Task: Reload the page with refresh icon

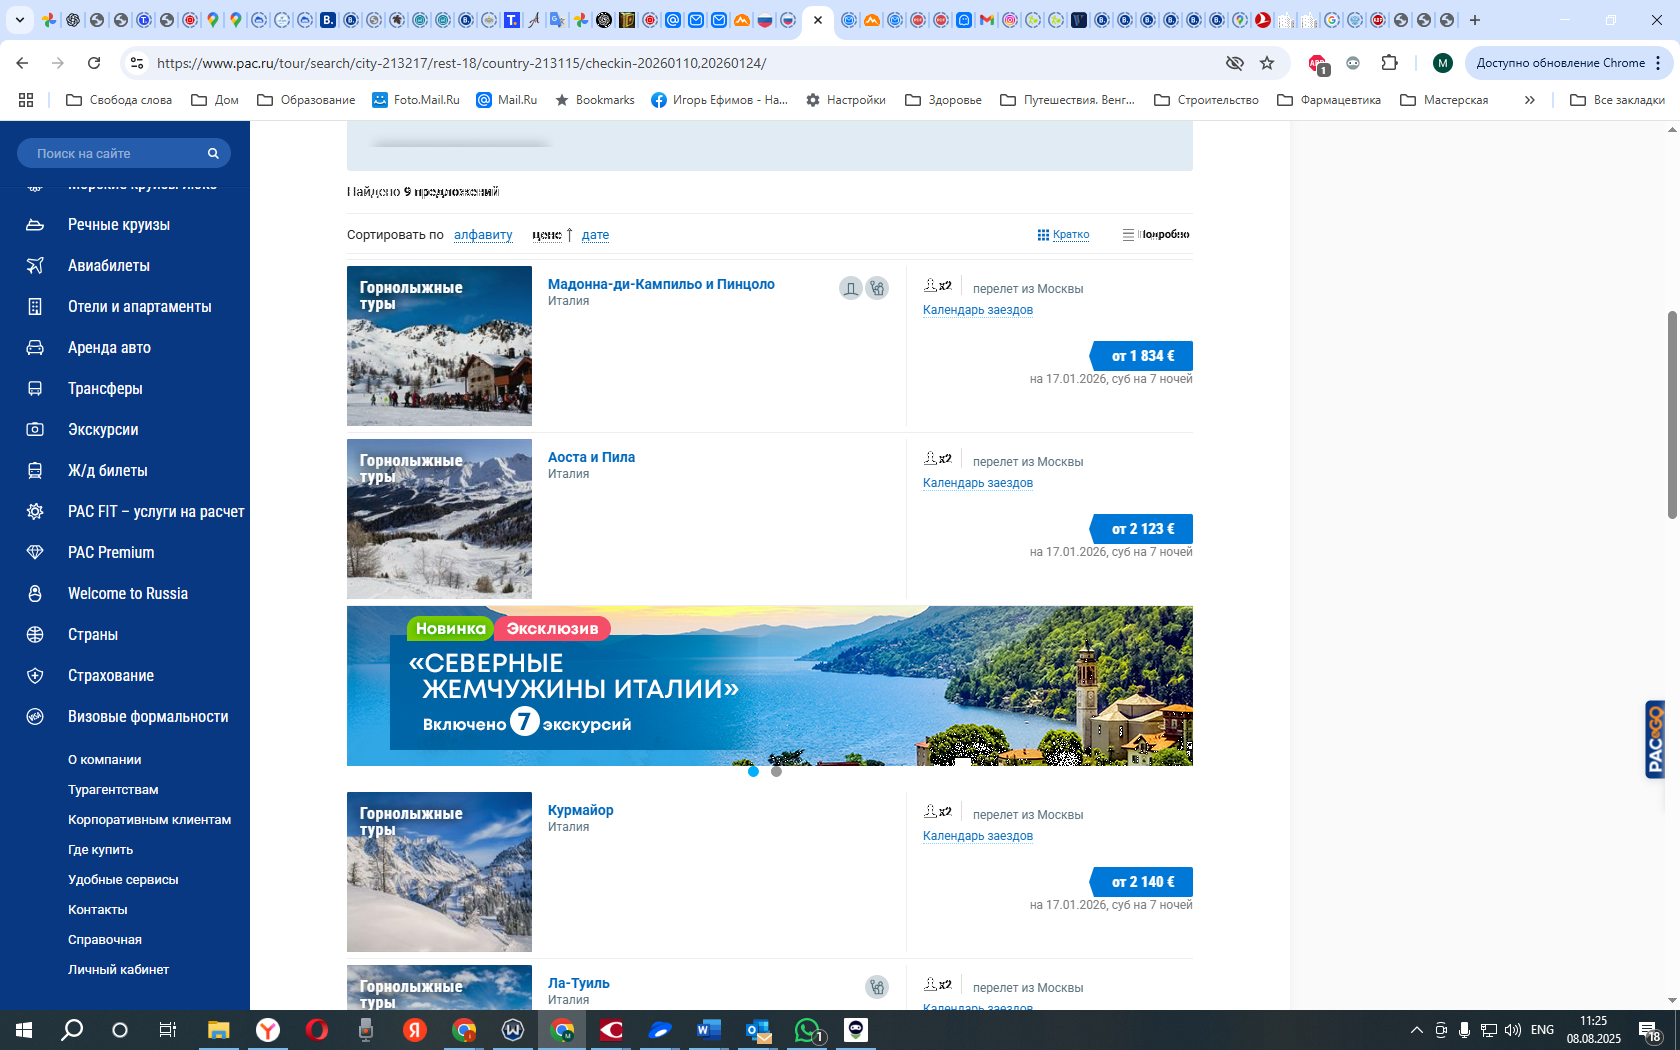Action: point(94,63)
